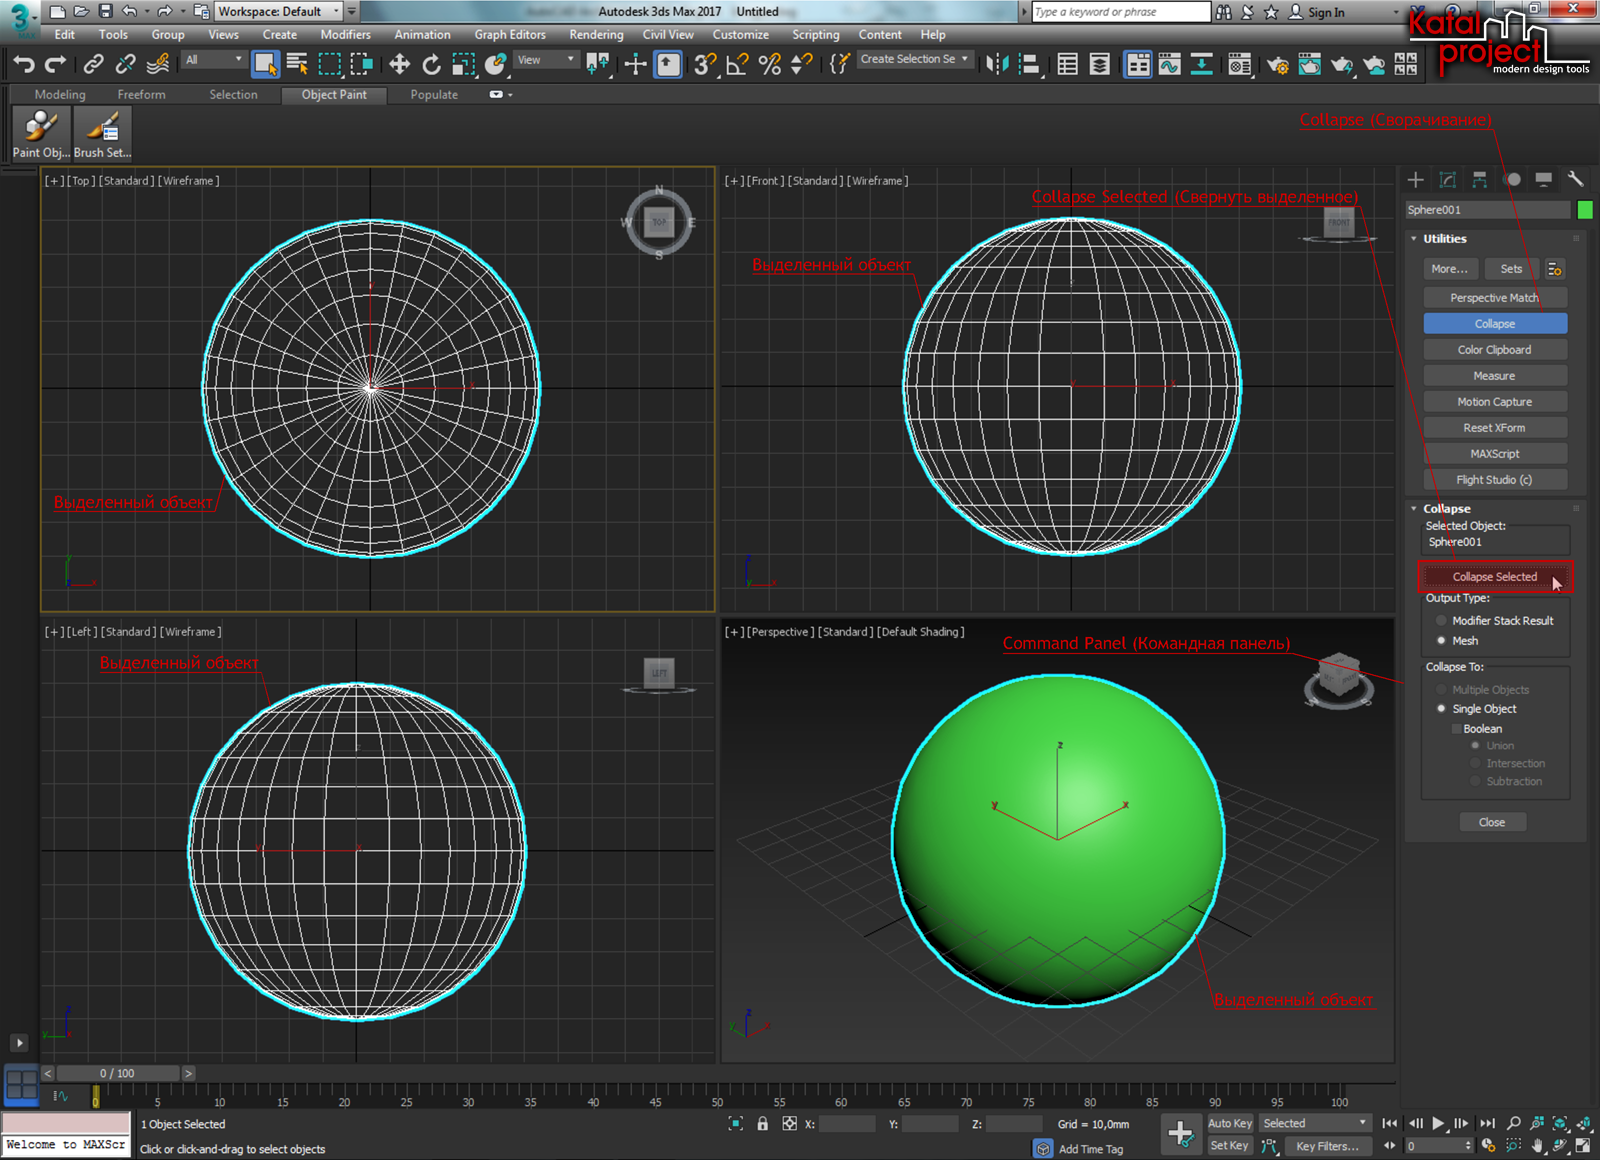This screenshot has height=1160, width=1600.
Task: Click the green object color swatch
Action: [1585, 210]
